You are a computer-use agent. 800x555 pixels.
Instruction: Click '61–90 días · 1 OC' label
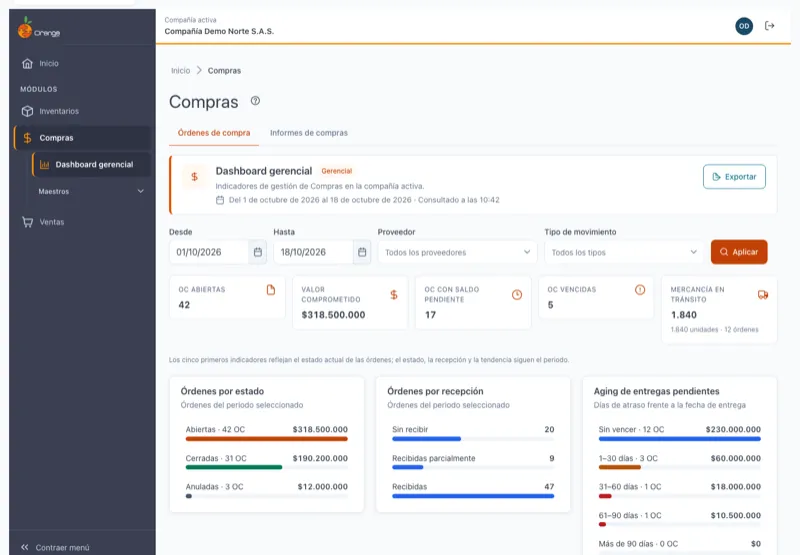pos(630,515)
